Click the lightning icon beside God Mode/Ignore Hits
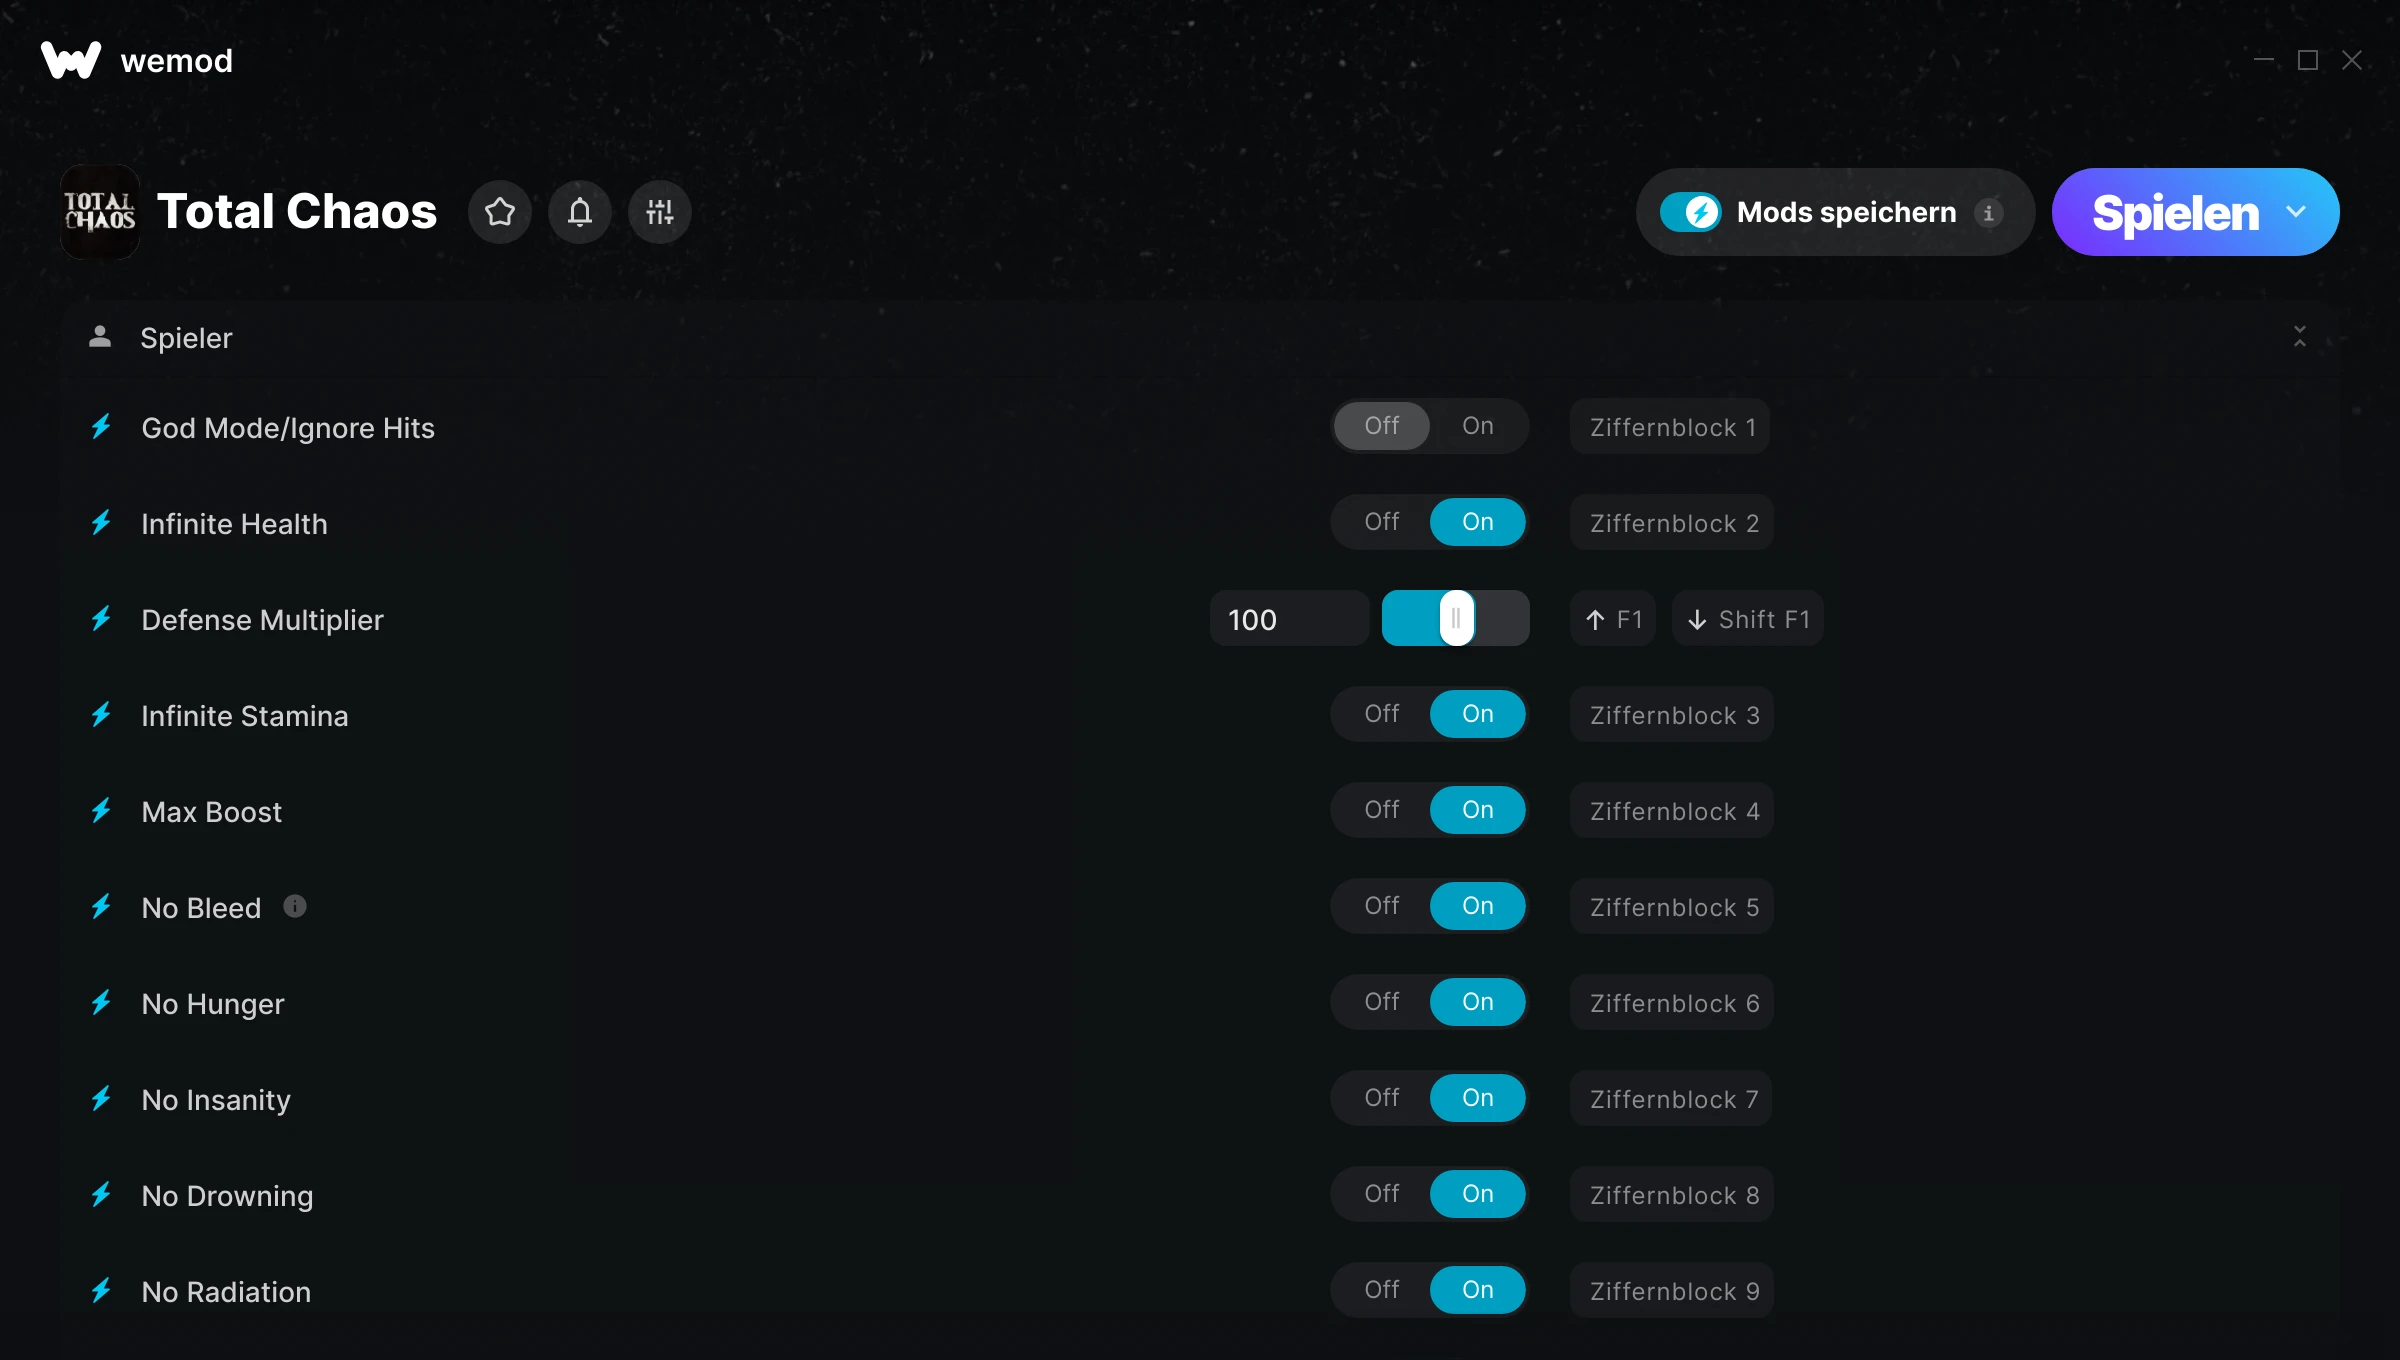Image resolution: width=2400 pixels, height=1360 pixels. tap(101, 427)
